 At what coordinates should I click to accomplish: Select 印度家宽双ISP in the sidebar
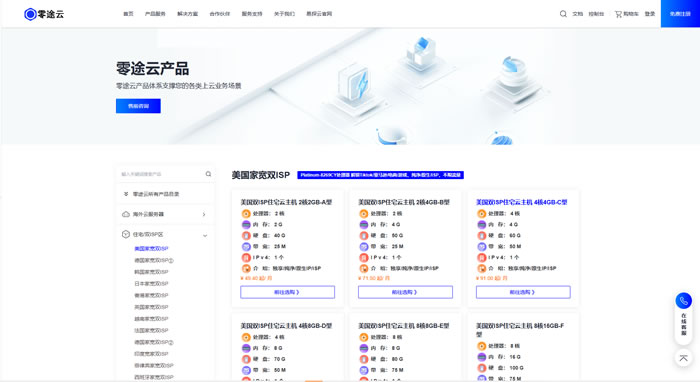pyautogui.click(x=151, y=354)
